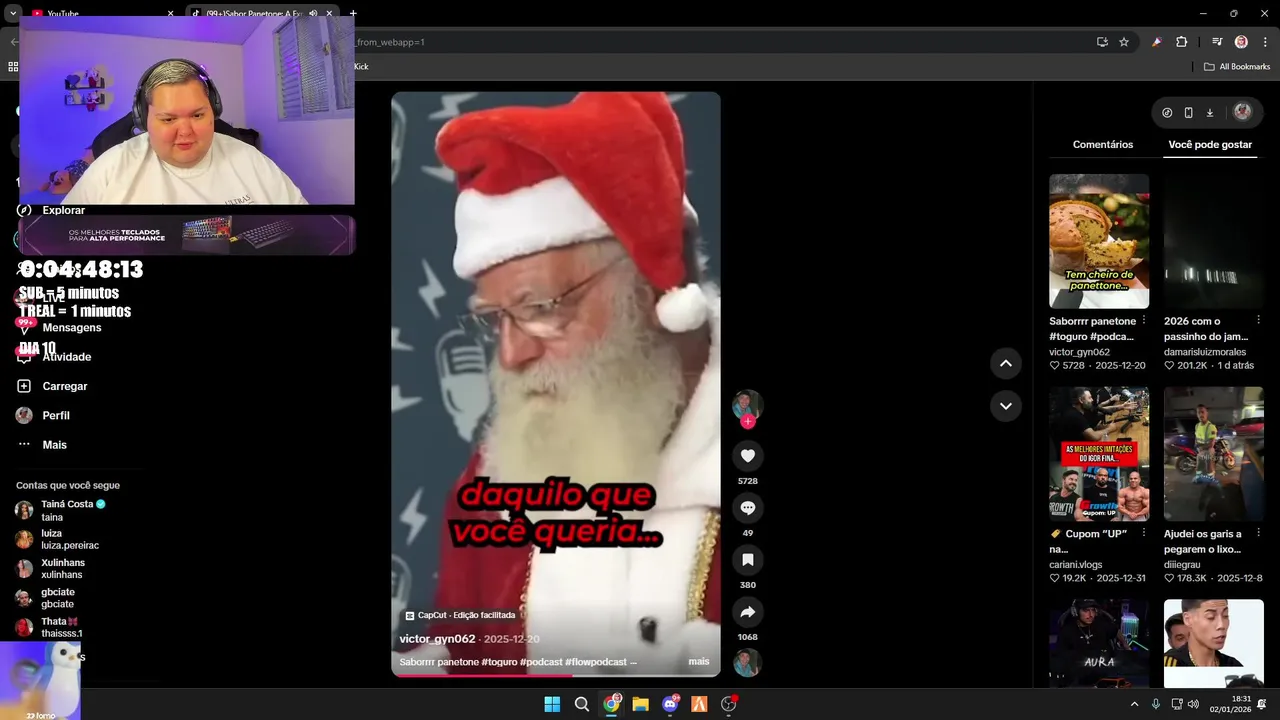Image resolution: width=1280 pixels, height=720 pixels.
Task: Open Mensagens in the sidebar
Action: tap(72, 327)
